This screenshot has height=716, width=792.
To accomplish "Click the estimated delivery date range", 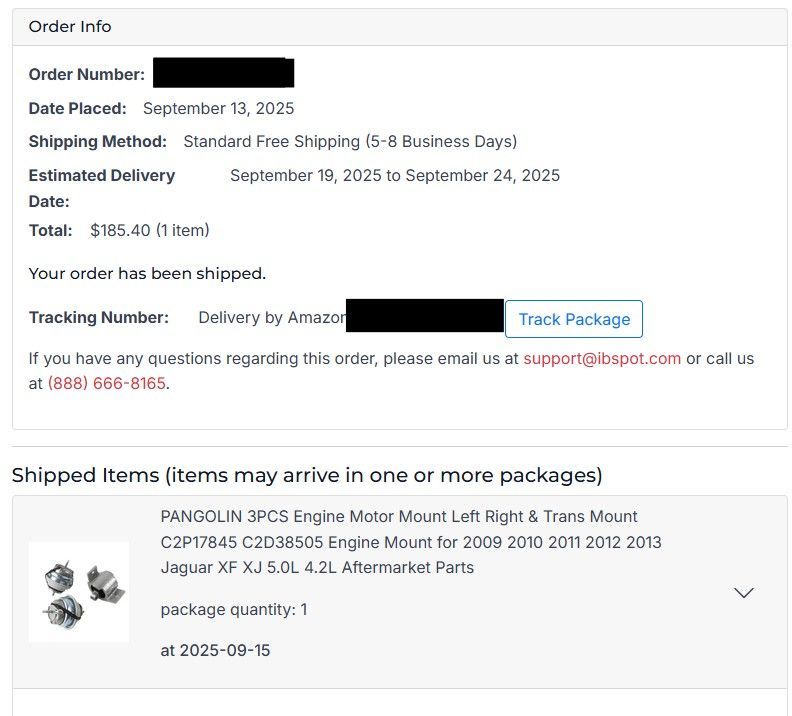I will point(395,176).
